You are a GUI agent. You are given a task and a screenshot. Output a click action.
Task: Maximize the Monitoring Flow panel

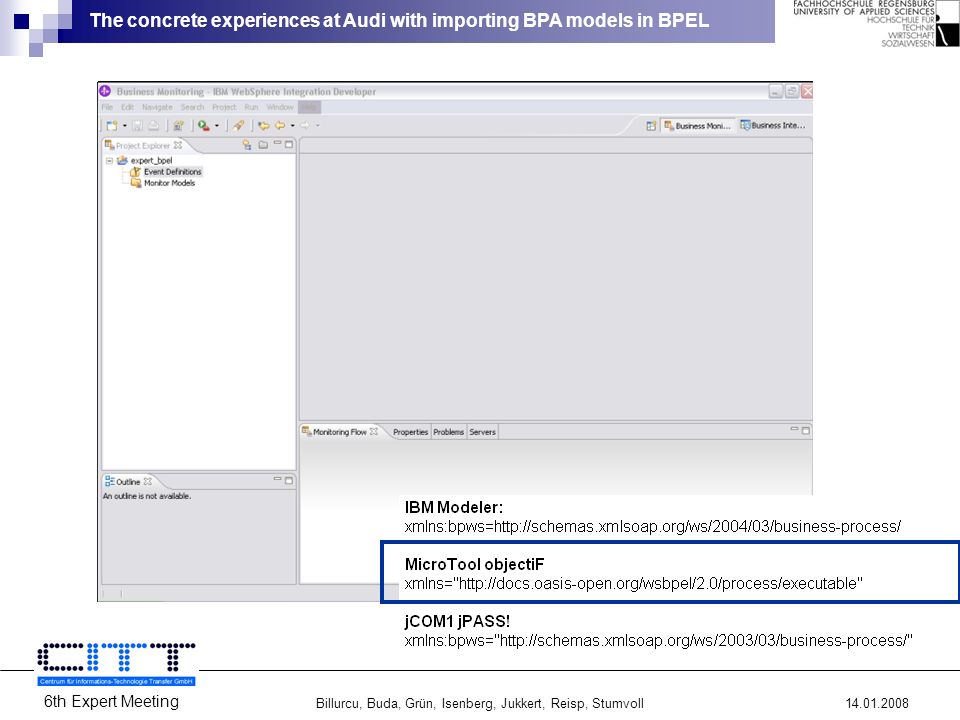[806, 430]
